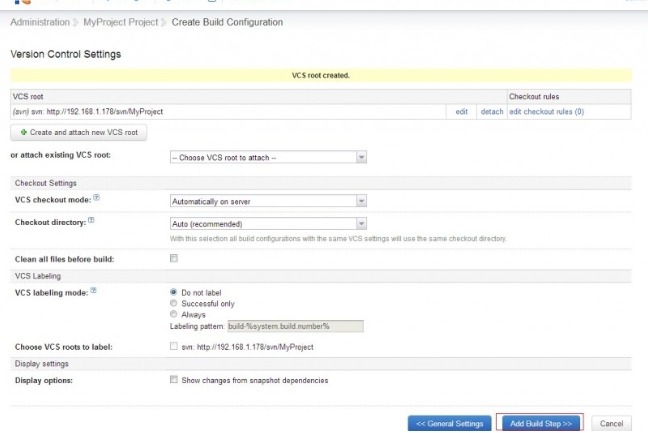The width and height of the screenshot is (648, 433).
Task: Select Successful only labeling mode
Action: click(174, 302)
